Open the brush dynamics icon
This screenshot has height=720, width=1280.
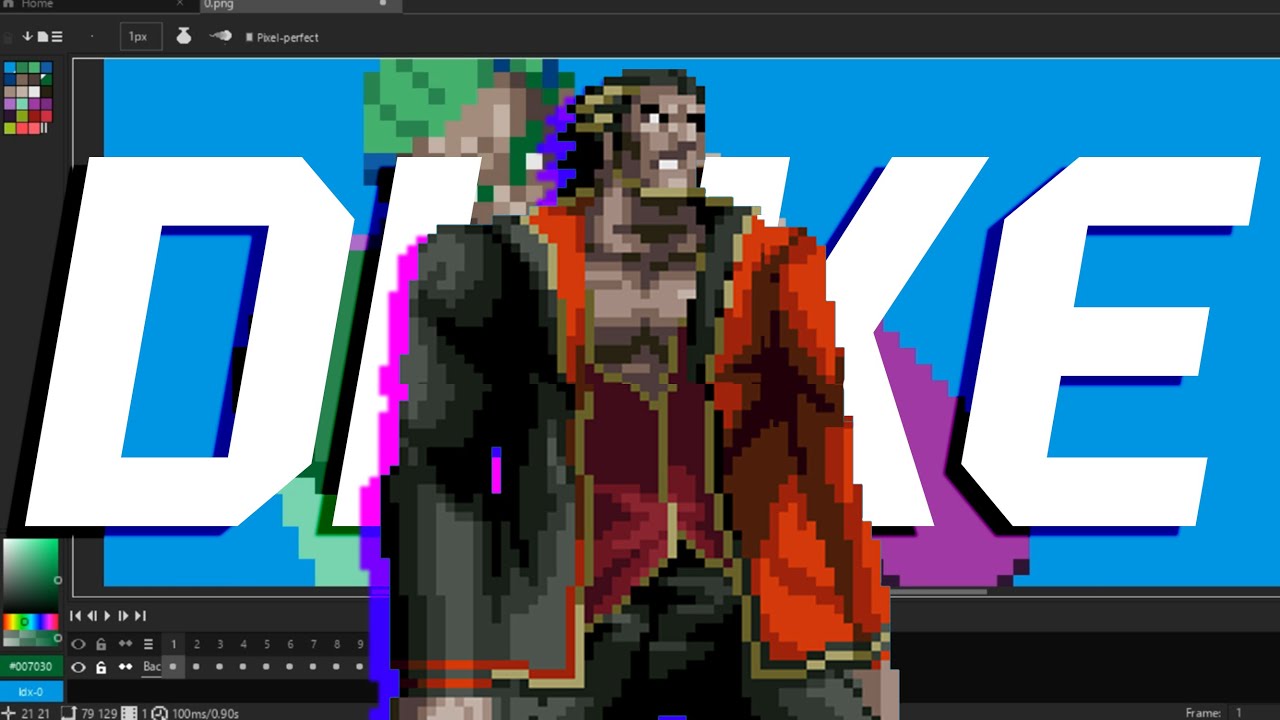[220, 36]
